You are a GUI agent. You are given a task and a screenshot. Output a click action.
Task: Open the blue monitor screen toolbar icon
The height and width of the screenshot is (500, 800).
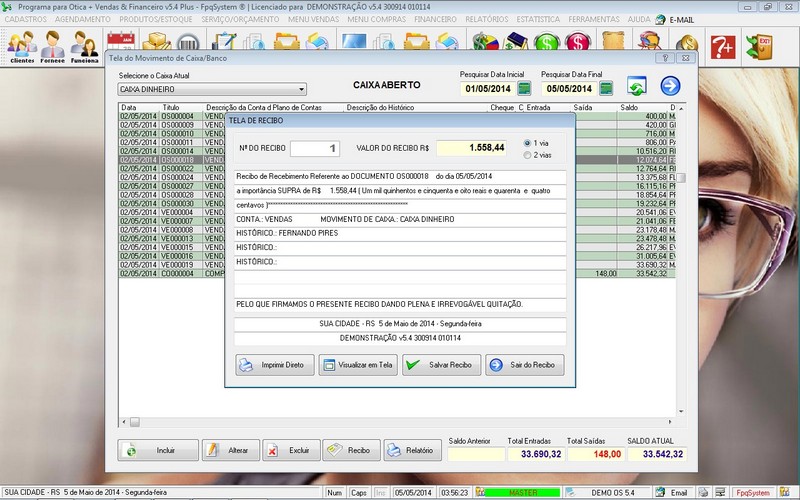click(x=354, y=41)
